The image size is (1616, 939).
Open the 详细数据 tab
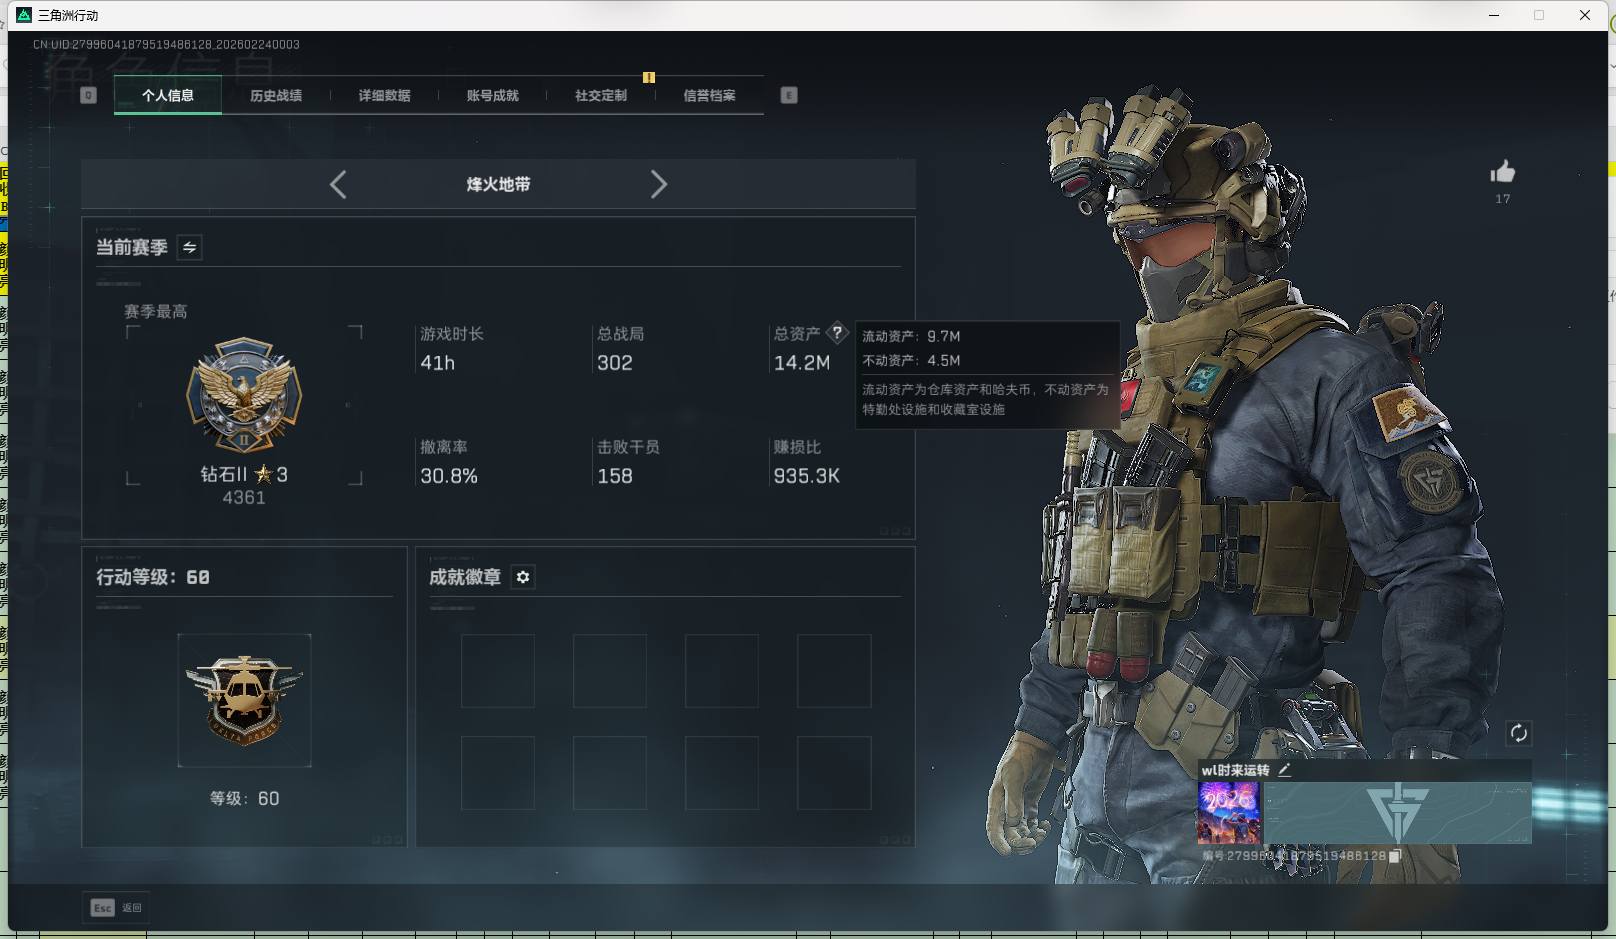[384, 96]
